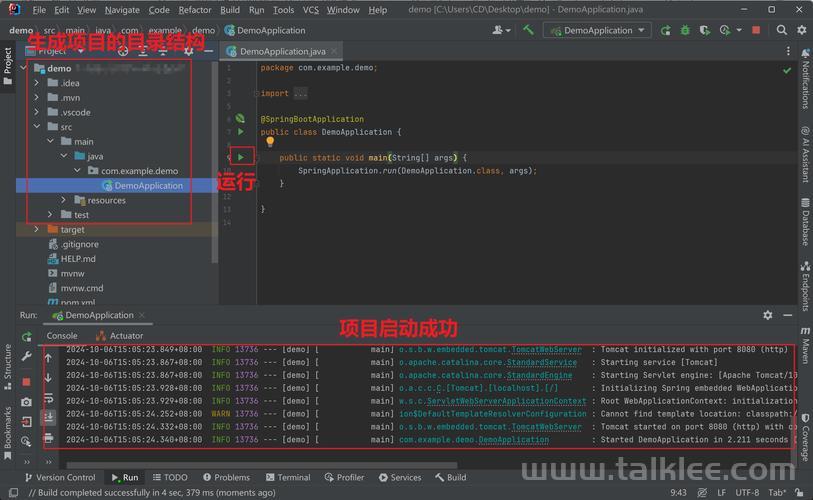Toggle the Maven side panel

pos(805,345)
